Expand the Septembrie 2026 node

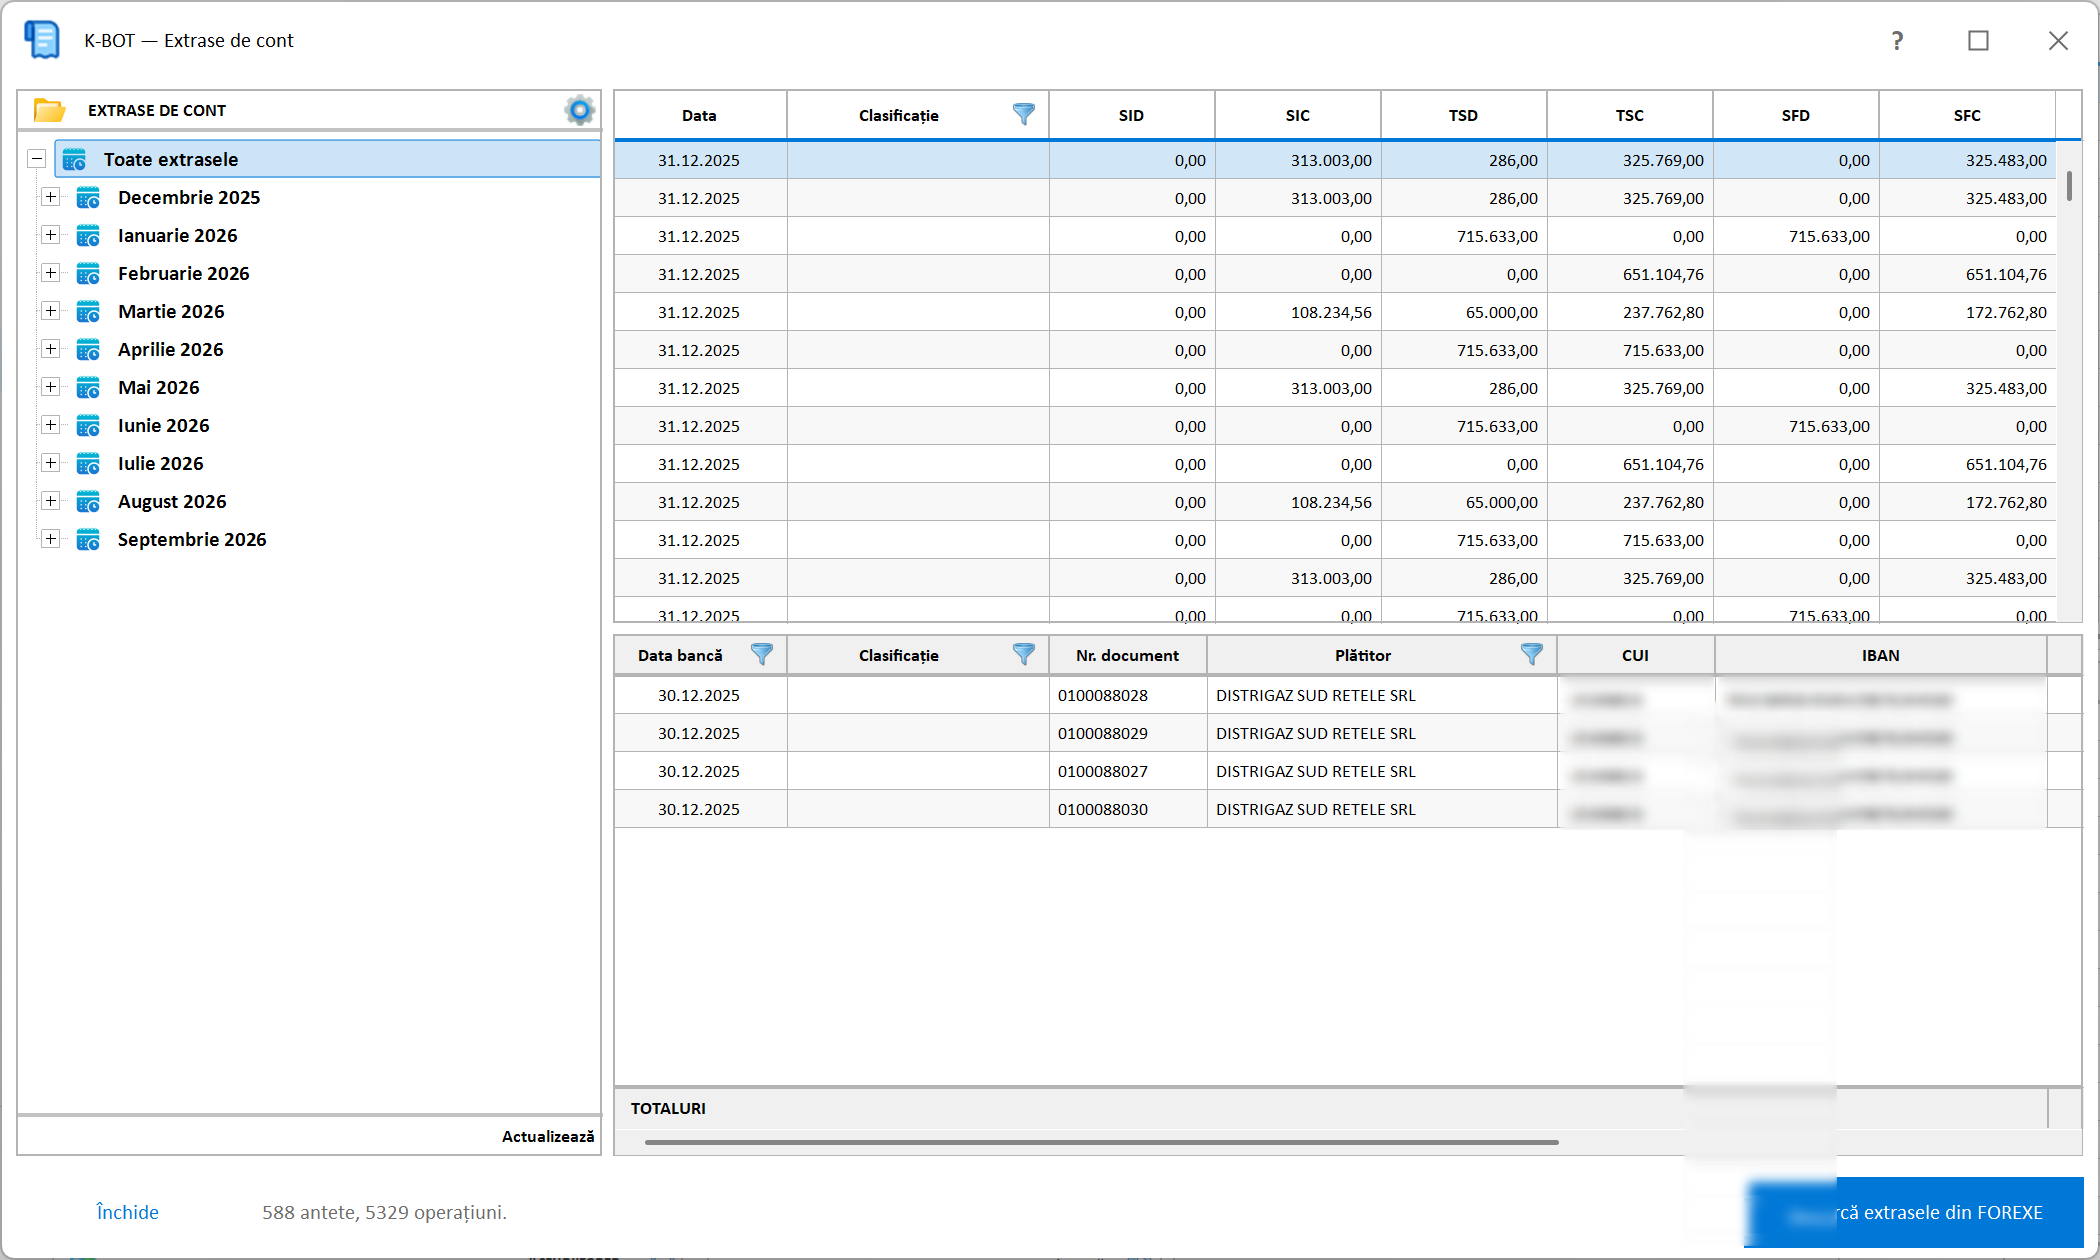coord(50,539)
